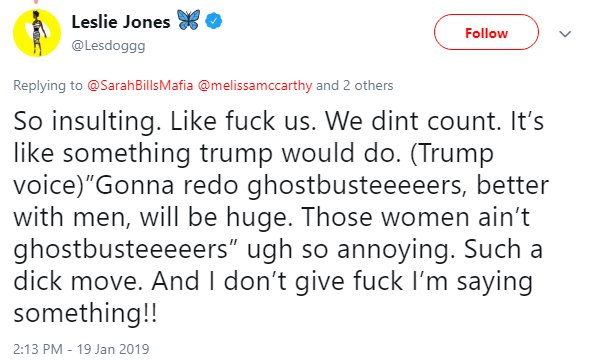Image resolution: width=590 pixels, height=360 pixels.
Task: Follow the Leslie Jones account
Action: click(x=486, y=32)
